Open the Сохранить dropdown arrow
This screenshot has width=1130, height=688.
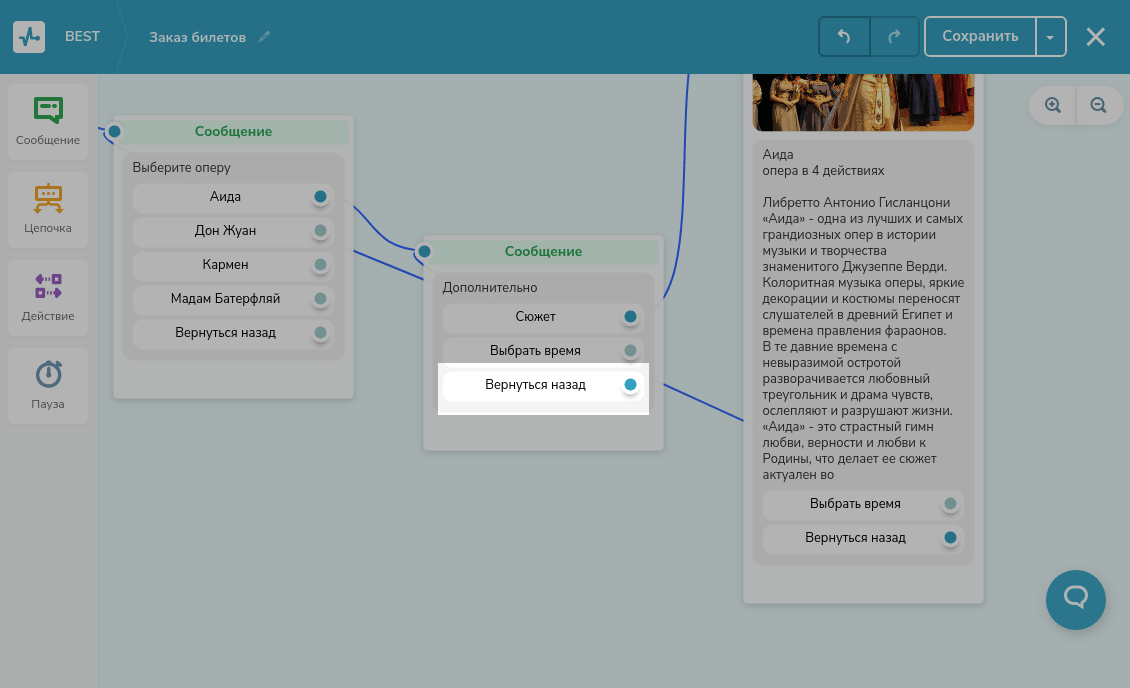(x=1050, y=37)
